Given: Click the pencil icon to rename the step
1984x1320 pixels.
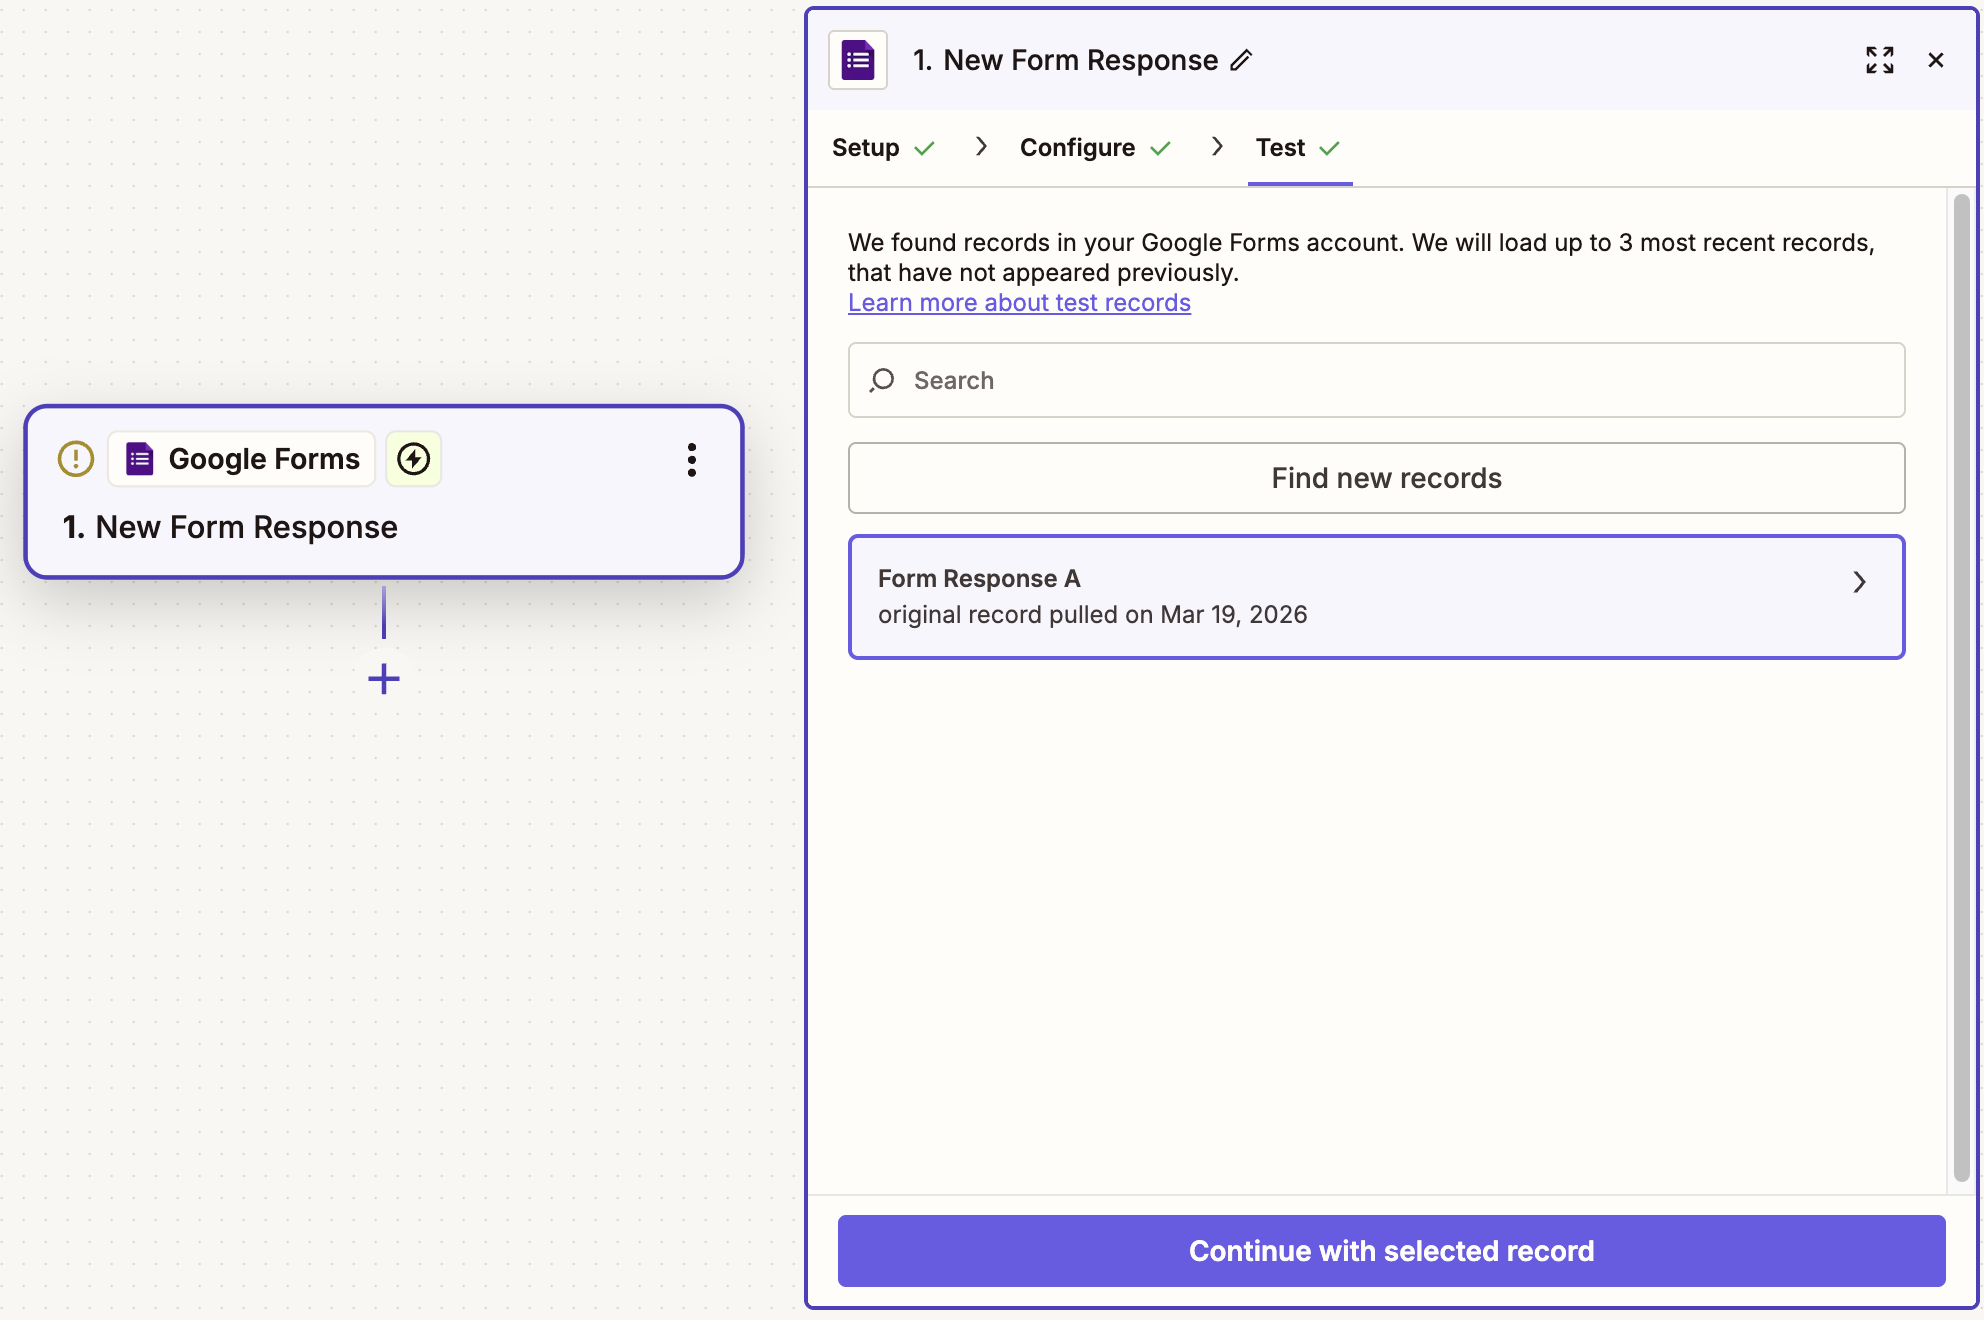Looking at the screenshot, I should coord(1241,61).
